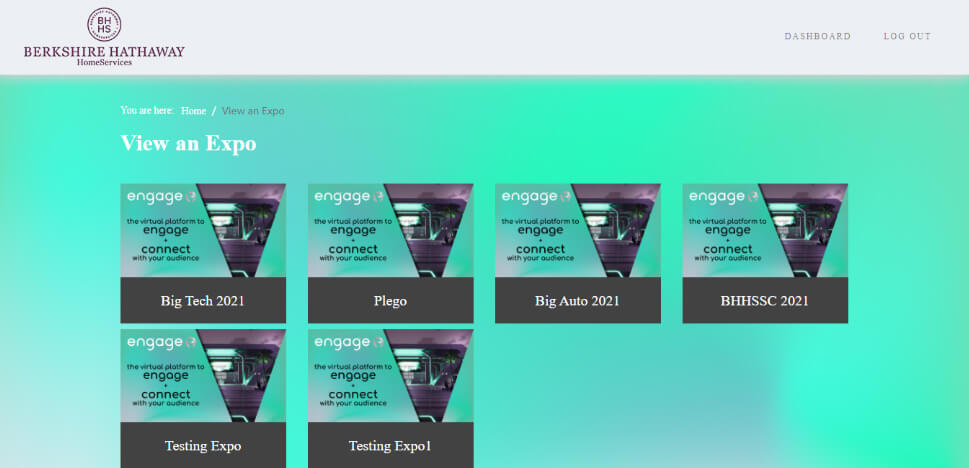Screen dimensions: 969x468
Task: Click the Big Auto 2021 label
Action: [x=578, y=300]
